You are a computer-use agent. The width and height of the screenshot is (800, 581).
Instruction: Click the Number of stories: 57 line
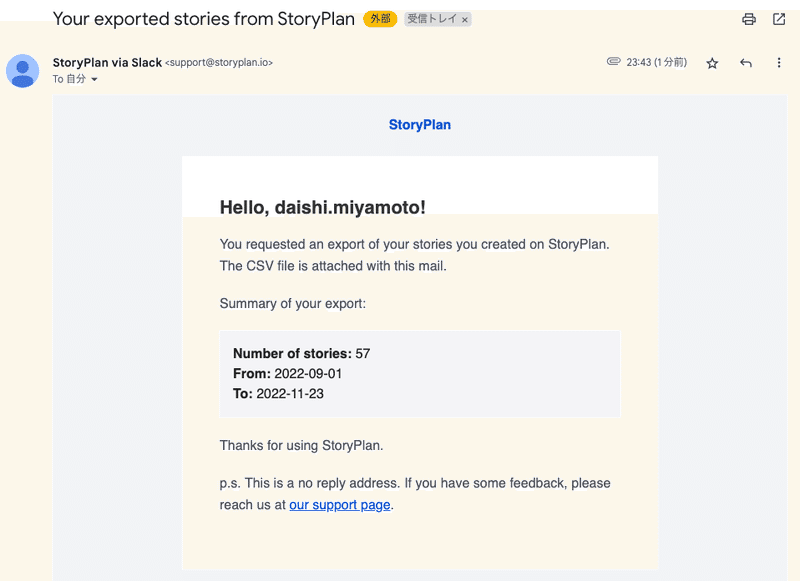[x=302, y=353]
